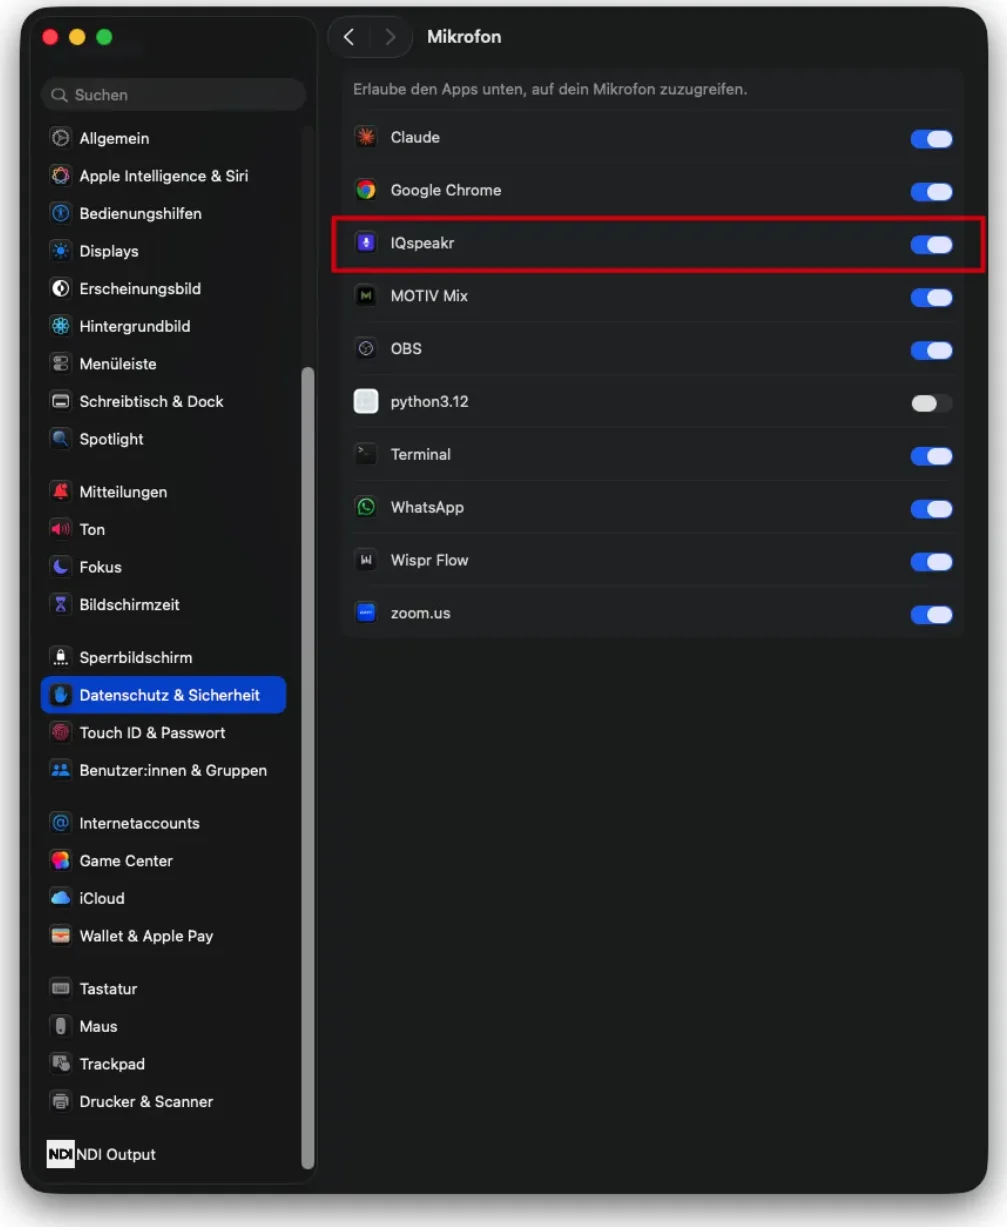1007x1227 pixels.
Task: Enable microphone access for python3.12
Action: coord(931,403)
